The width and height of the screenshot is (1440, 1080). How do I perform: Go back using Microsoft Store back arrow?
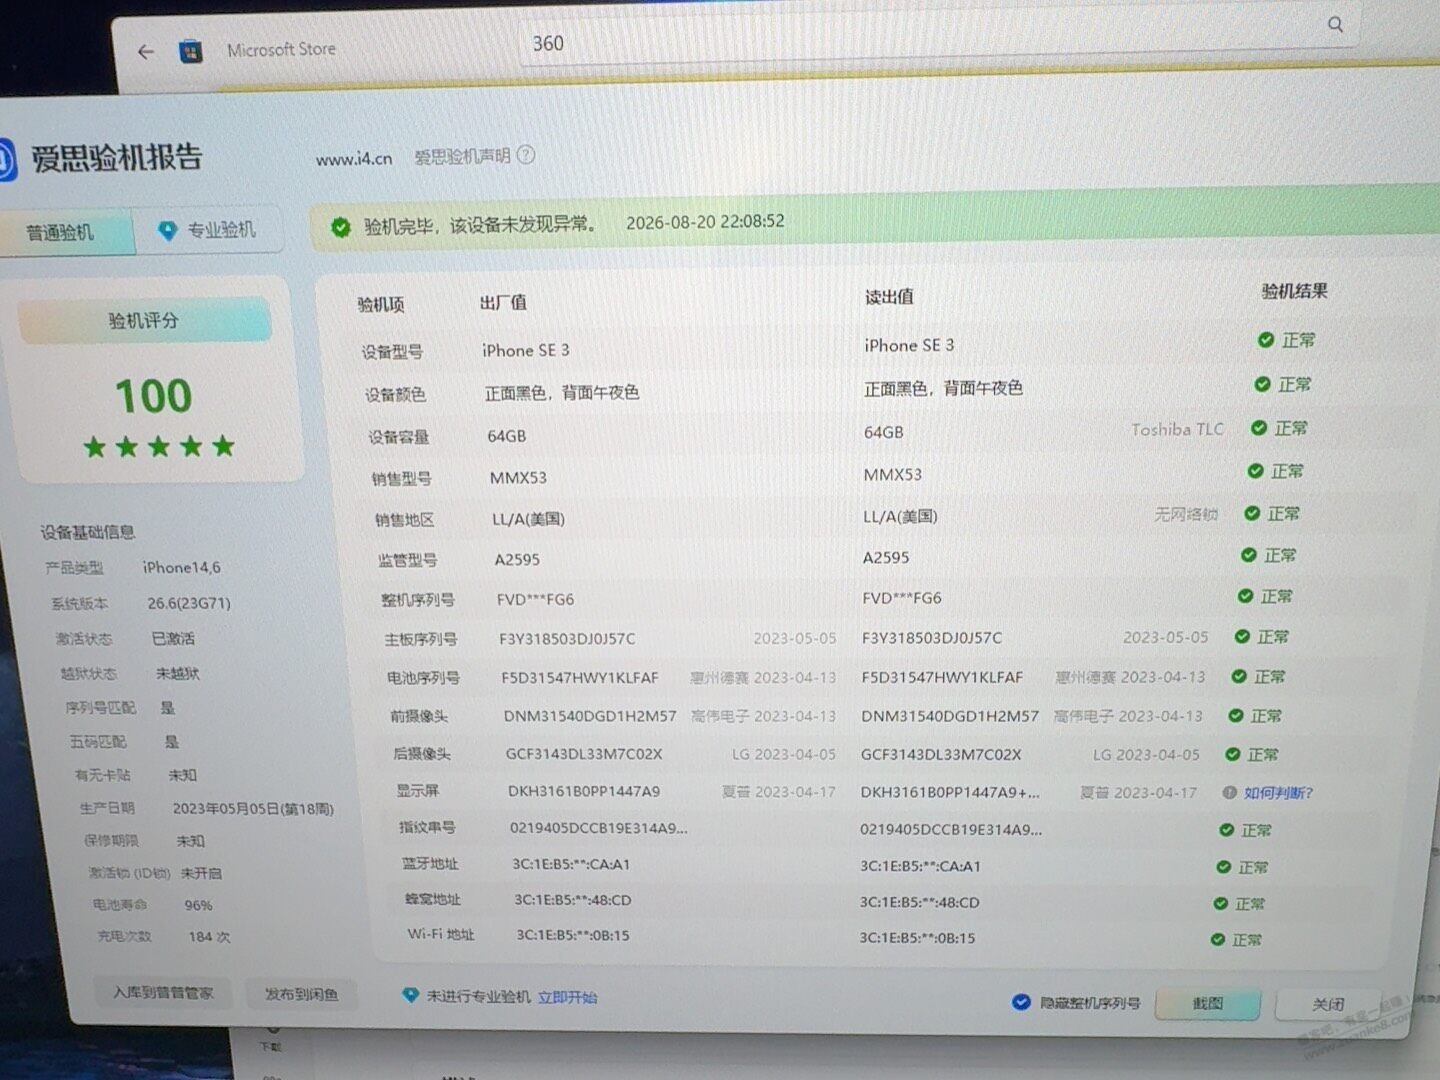[x=146, y=52]
